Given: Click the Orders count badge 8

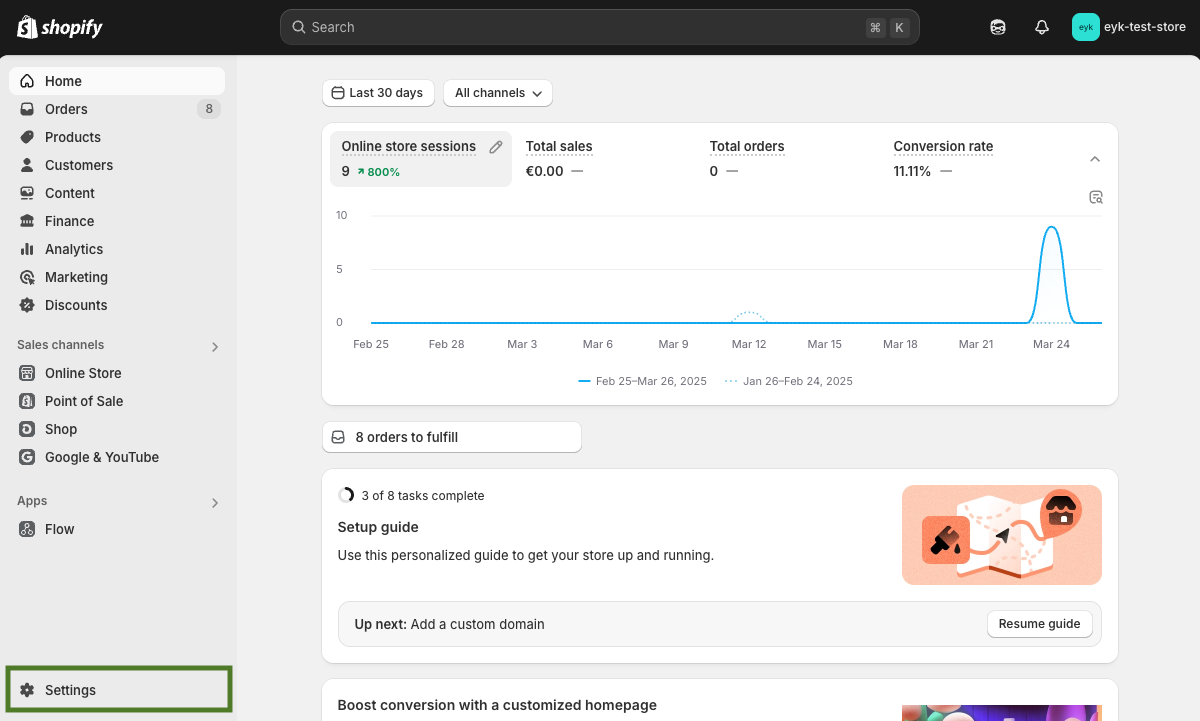Looking at the screenshot, I should (208, 109).
